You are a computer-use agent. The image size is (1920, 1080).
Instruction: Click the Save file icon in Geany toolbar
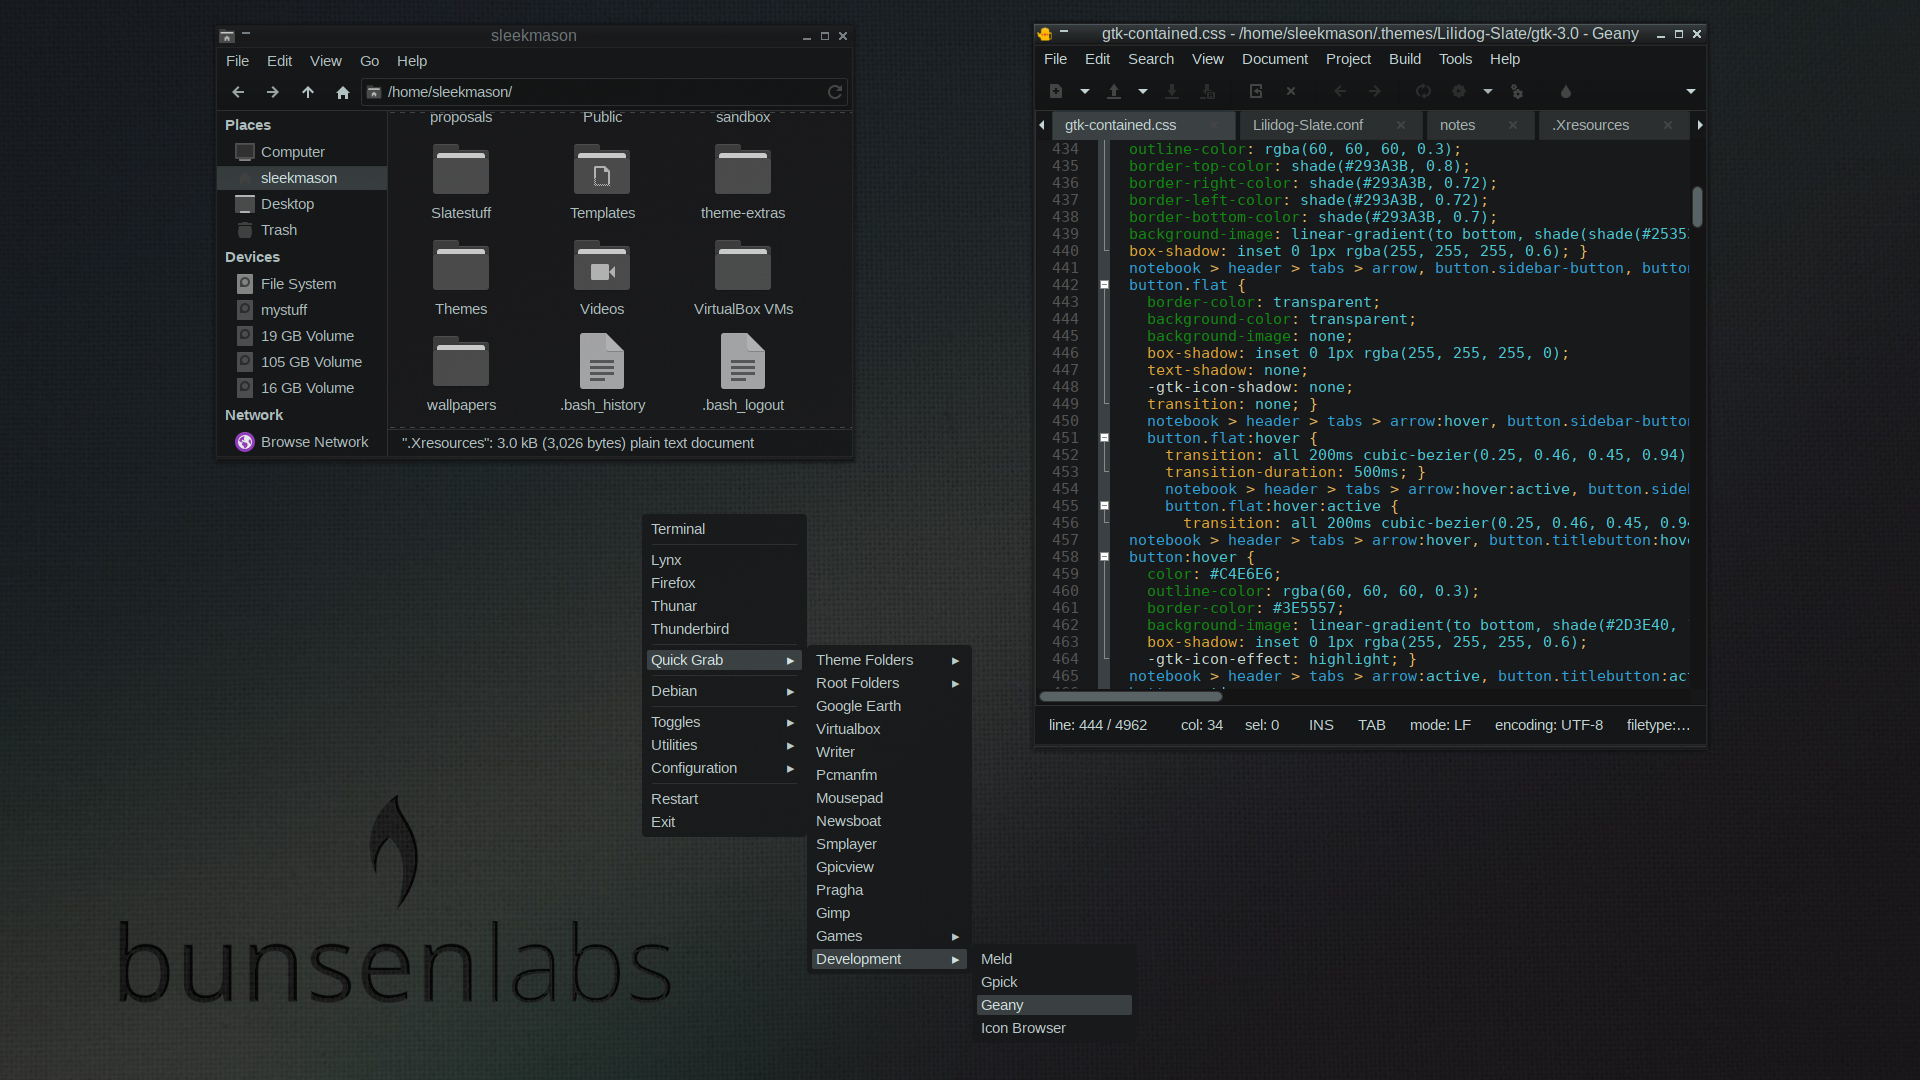(x=1172, y=91)
